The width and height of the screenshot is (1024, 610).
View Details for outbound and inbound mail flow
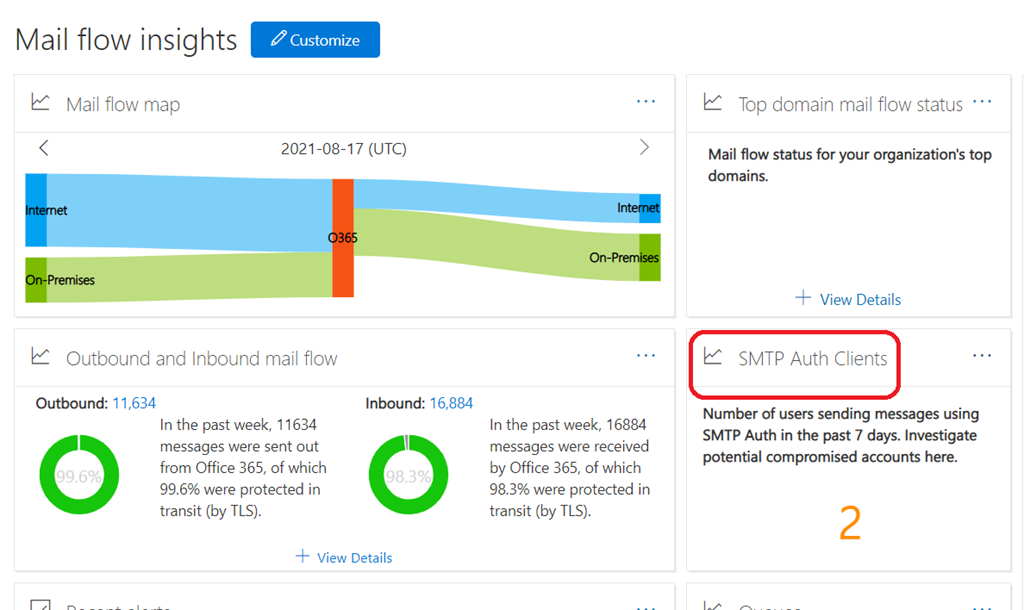[x=344, y=557]
